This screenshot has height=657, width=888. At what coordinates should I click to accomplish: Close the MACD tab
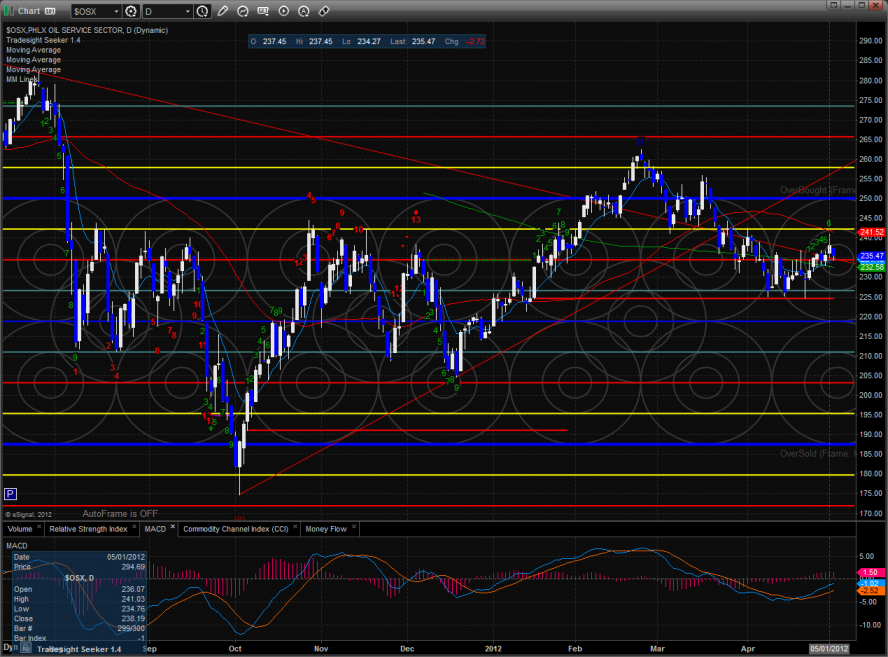173,526
